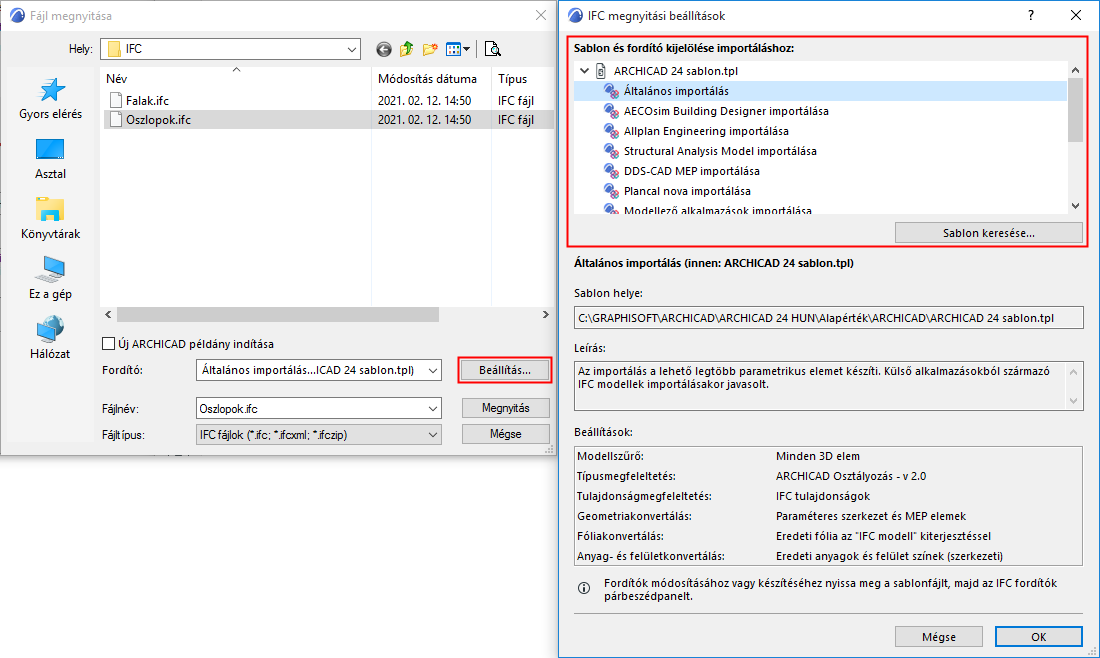This screenshot has width=1100, height=658.
Task: Click the Sablon keresése... button
Action: (x=988, y=233)
